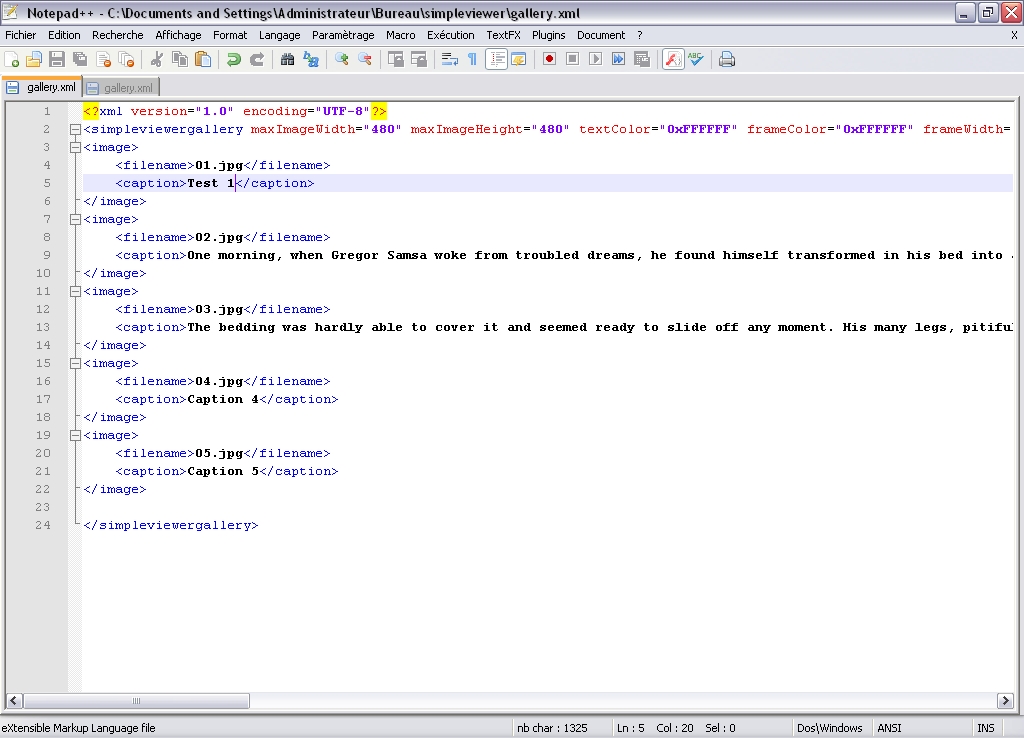Click the horizontal scrollbar right arrow
The image size is (1024, 738).
coord(1007,701)
